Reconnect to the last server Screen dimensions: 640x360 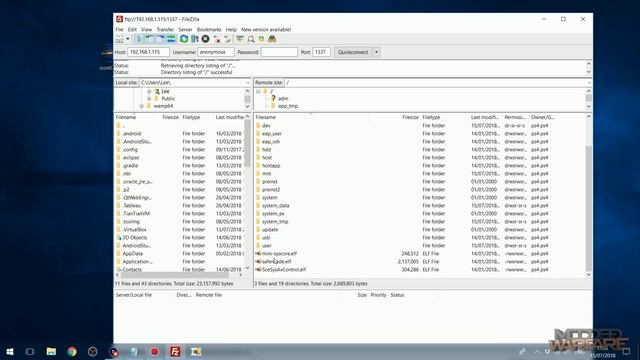pyautogui.click(x=227, y=39)
